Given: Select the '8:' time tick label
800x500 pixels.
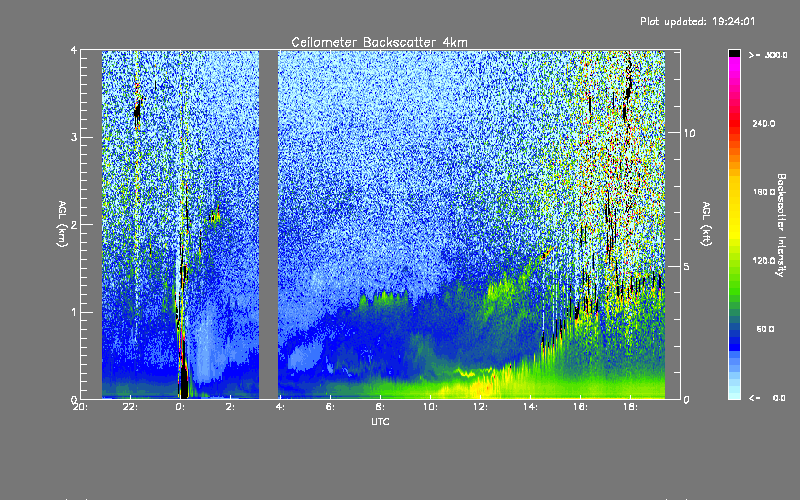Looking at the screenshot, I should (x=380, y=407).
